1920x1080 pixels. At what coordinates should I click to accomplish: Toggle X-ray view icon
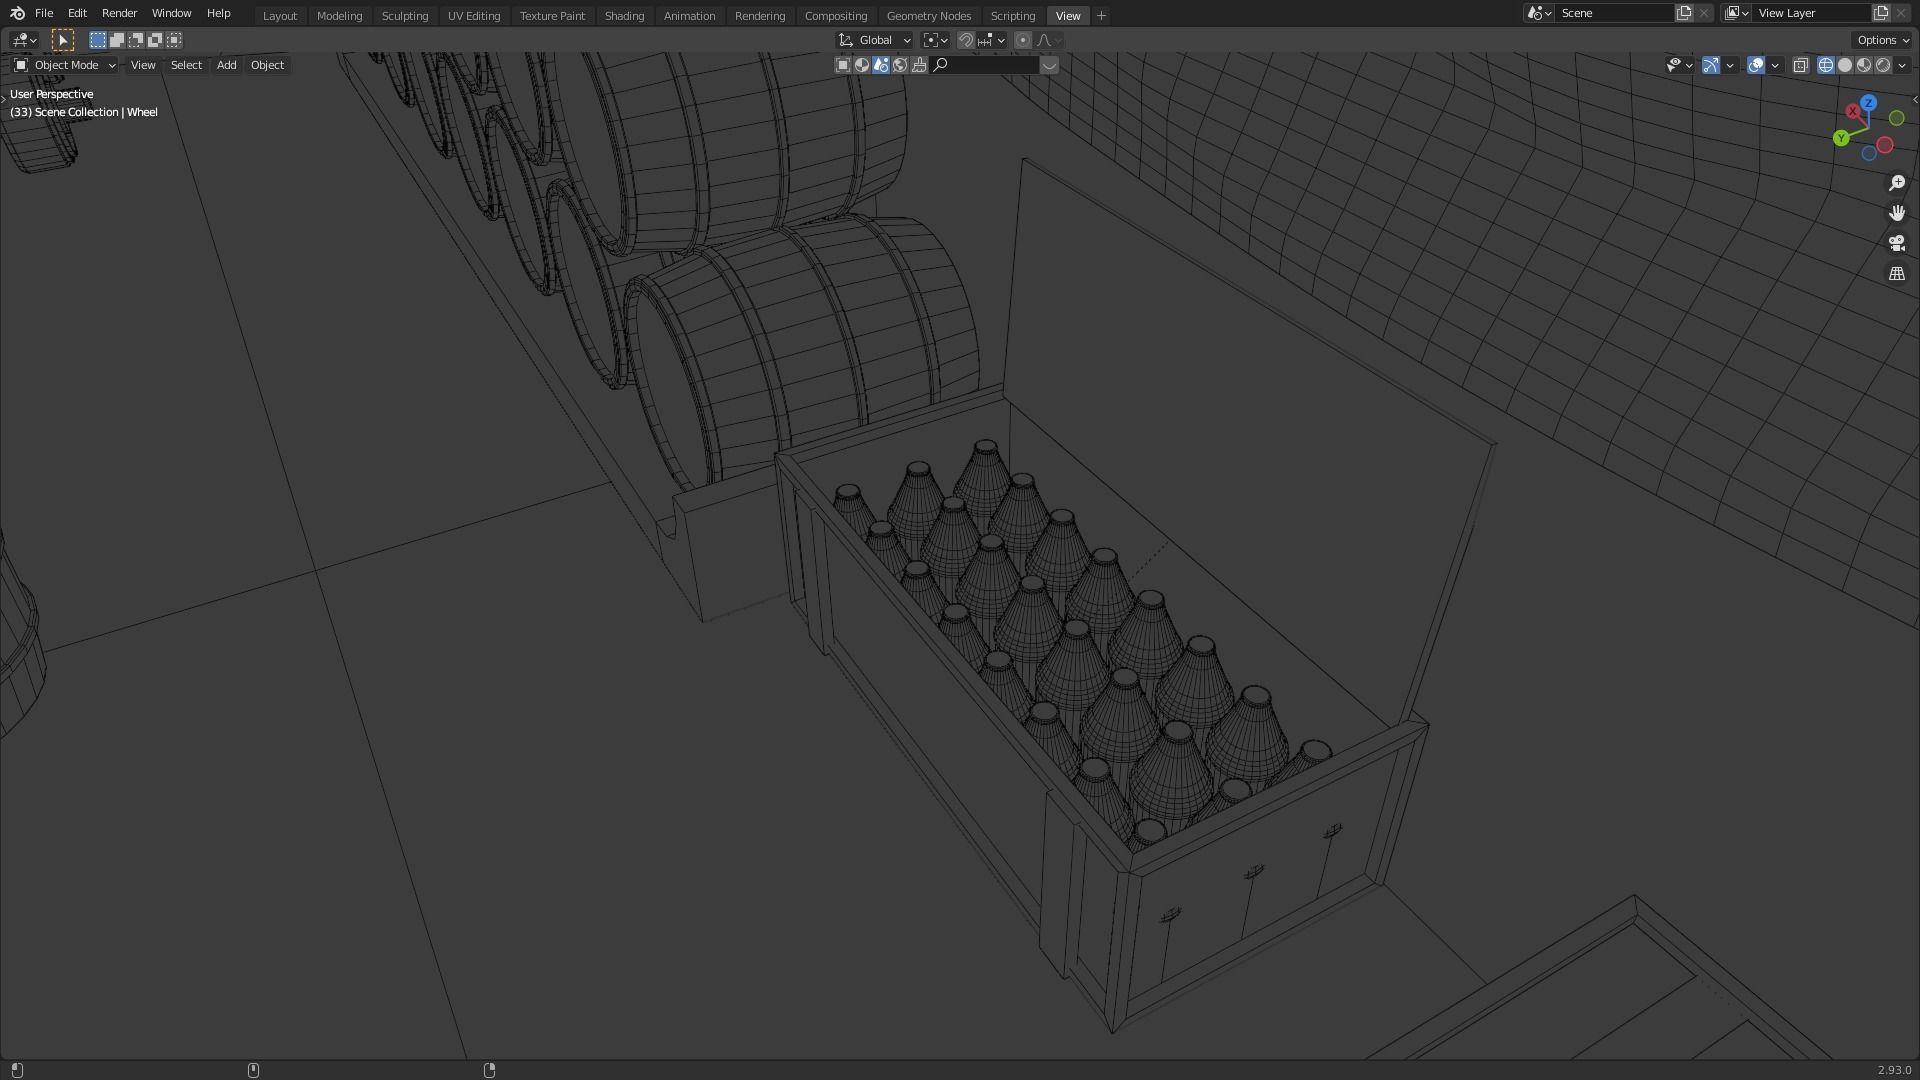[x=1801, y=65]
